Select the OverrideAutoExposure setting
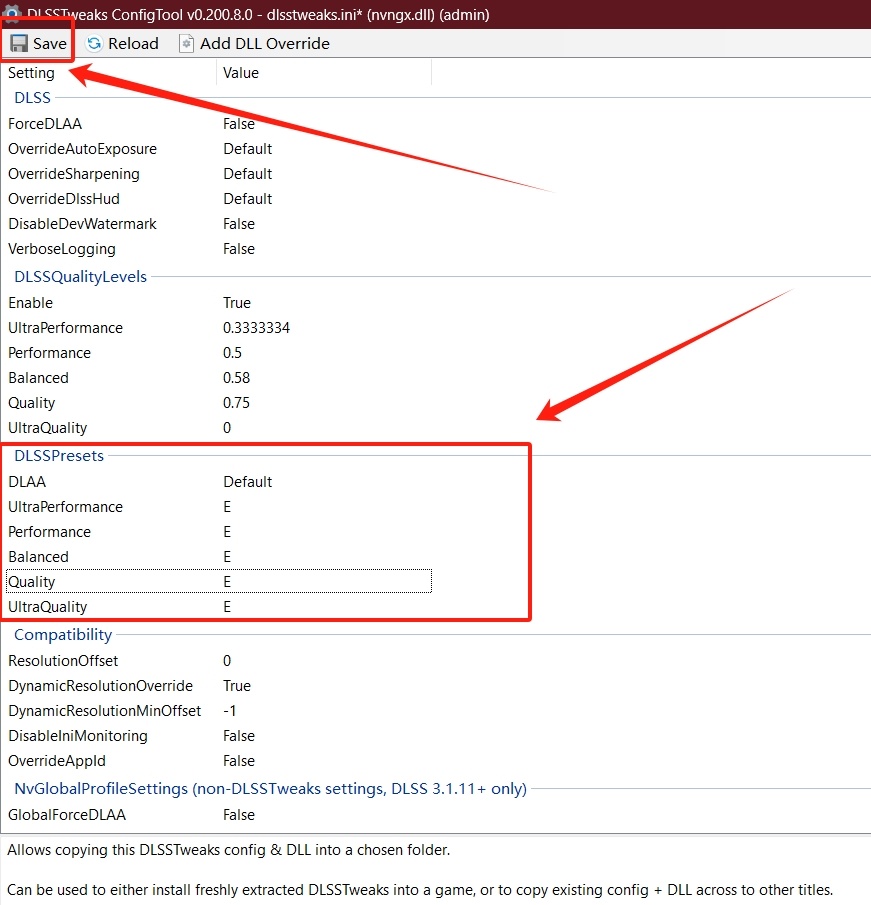The image size is (871, 905). [83, 149]
